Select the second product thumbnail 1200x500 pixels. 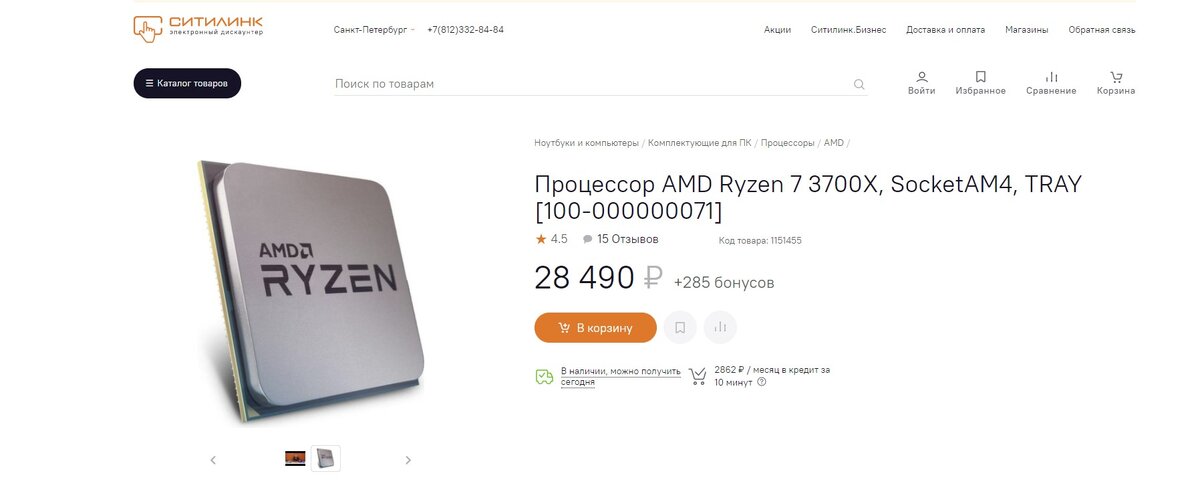coord(325,458)
